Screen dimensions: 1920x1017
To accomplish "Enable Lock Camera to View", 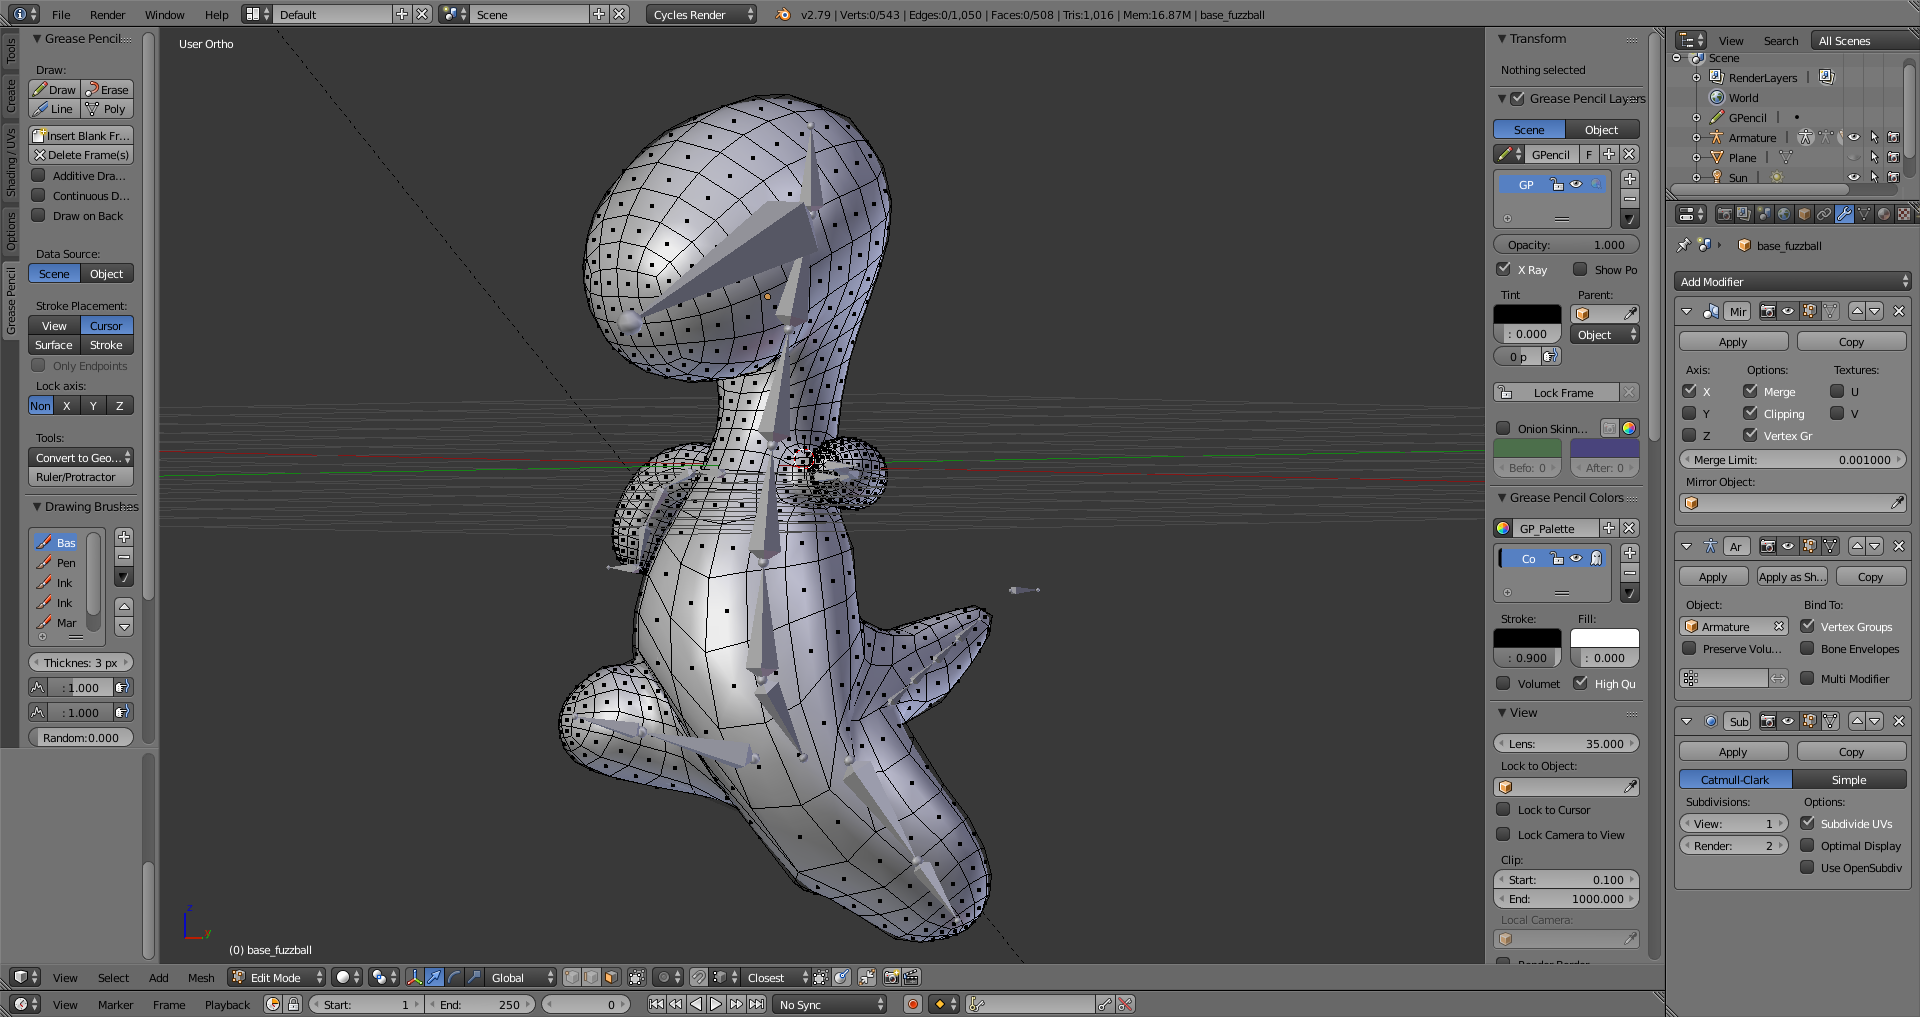I will click(1504, 834).
